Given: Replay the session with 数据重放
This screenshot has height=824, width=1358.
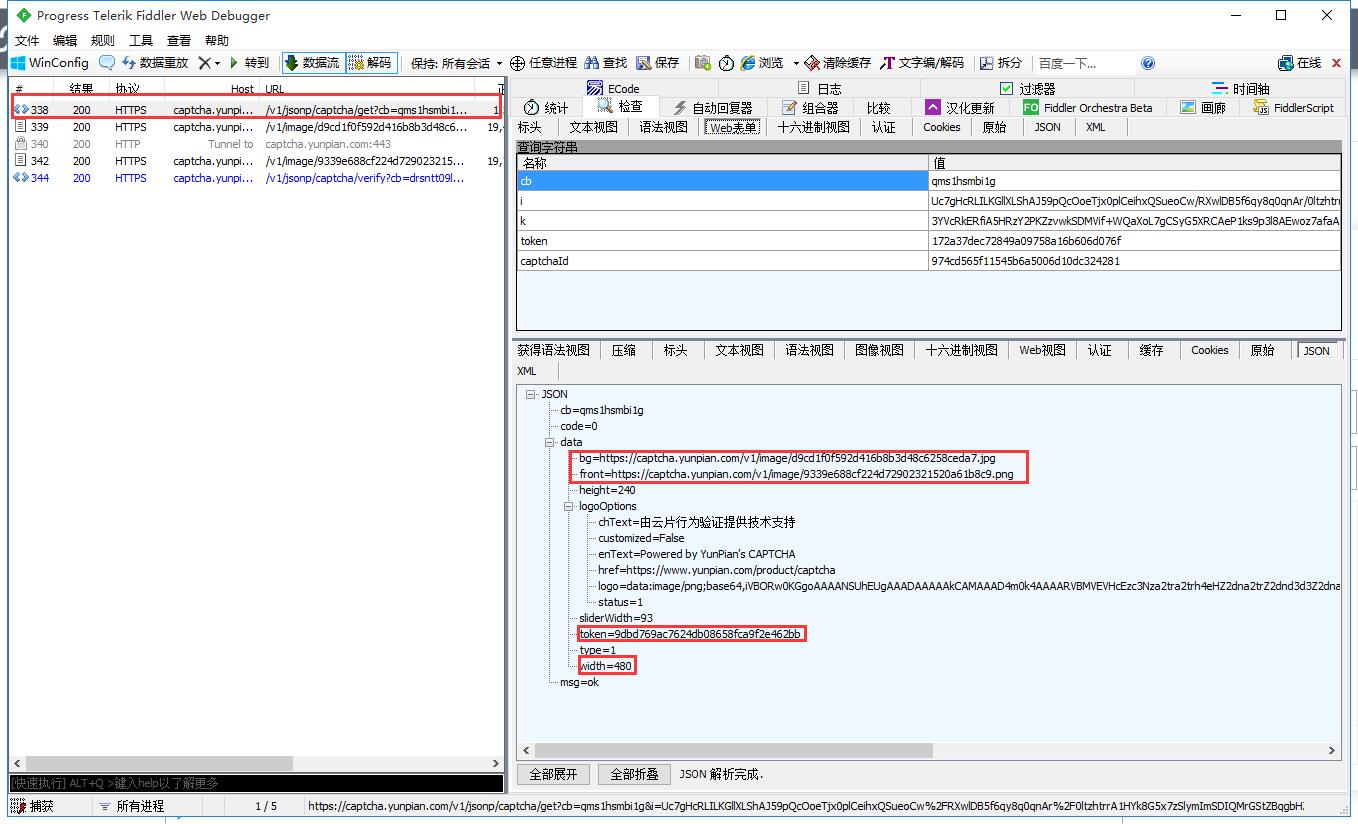Looking at the screenshot, I should [x=155, y=63].
